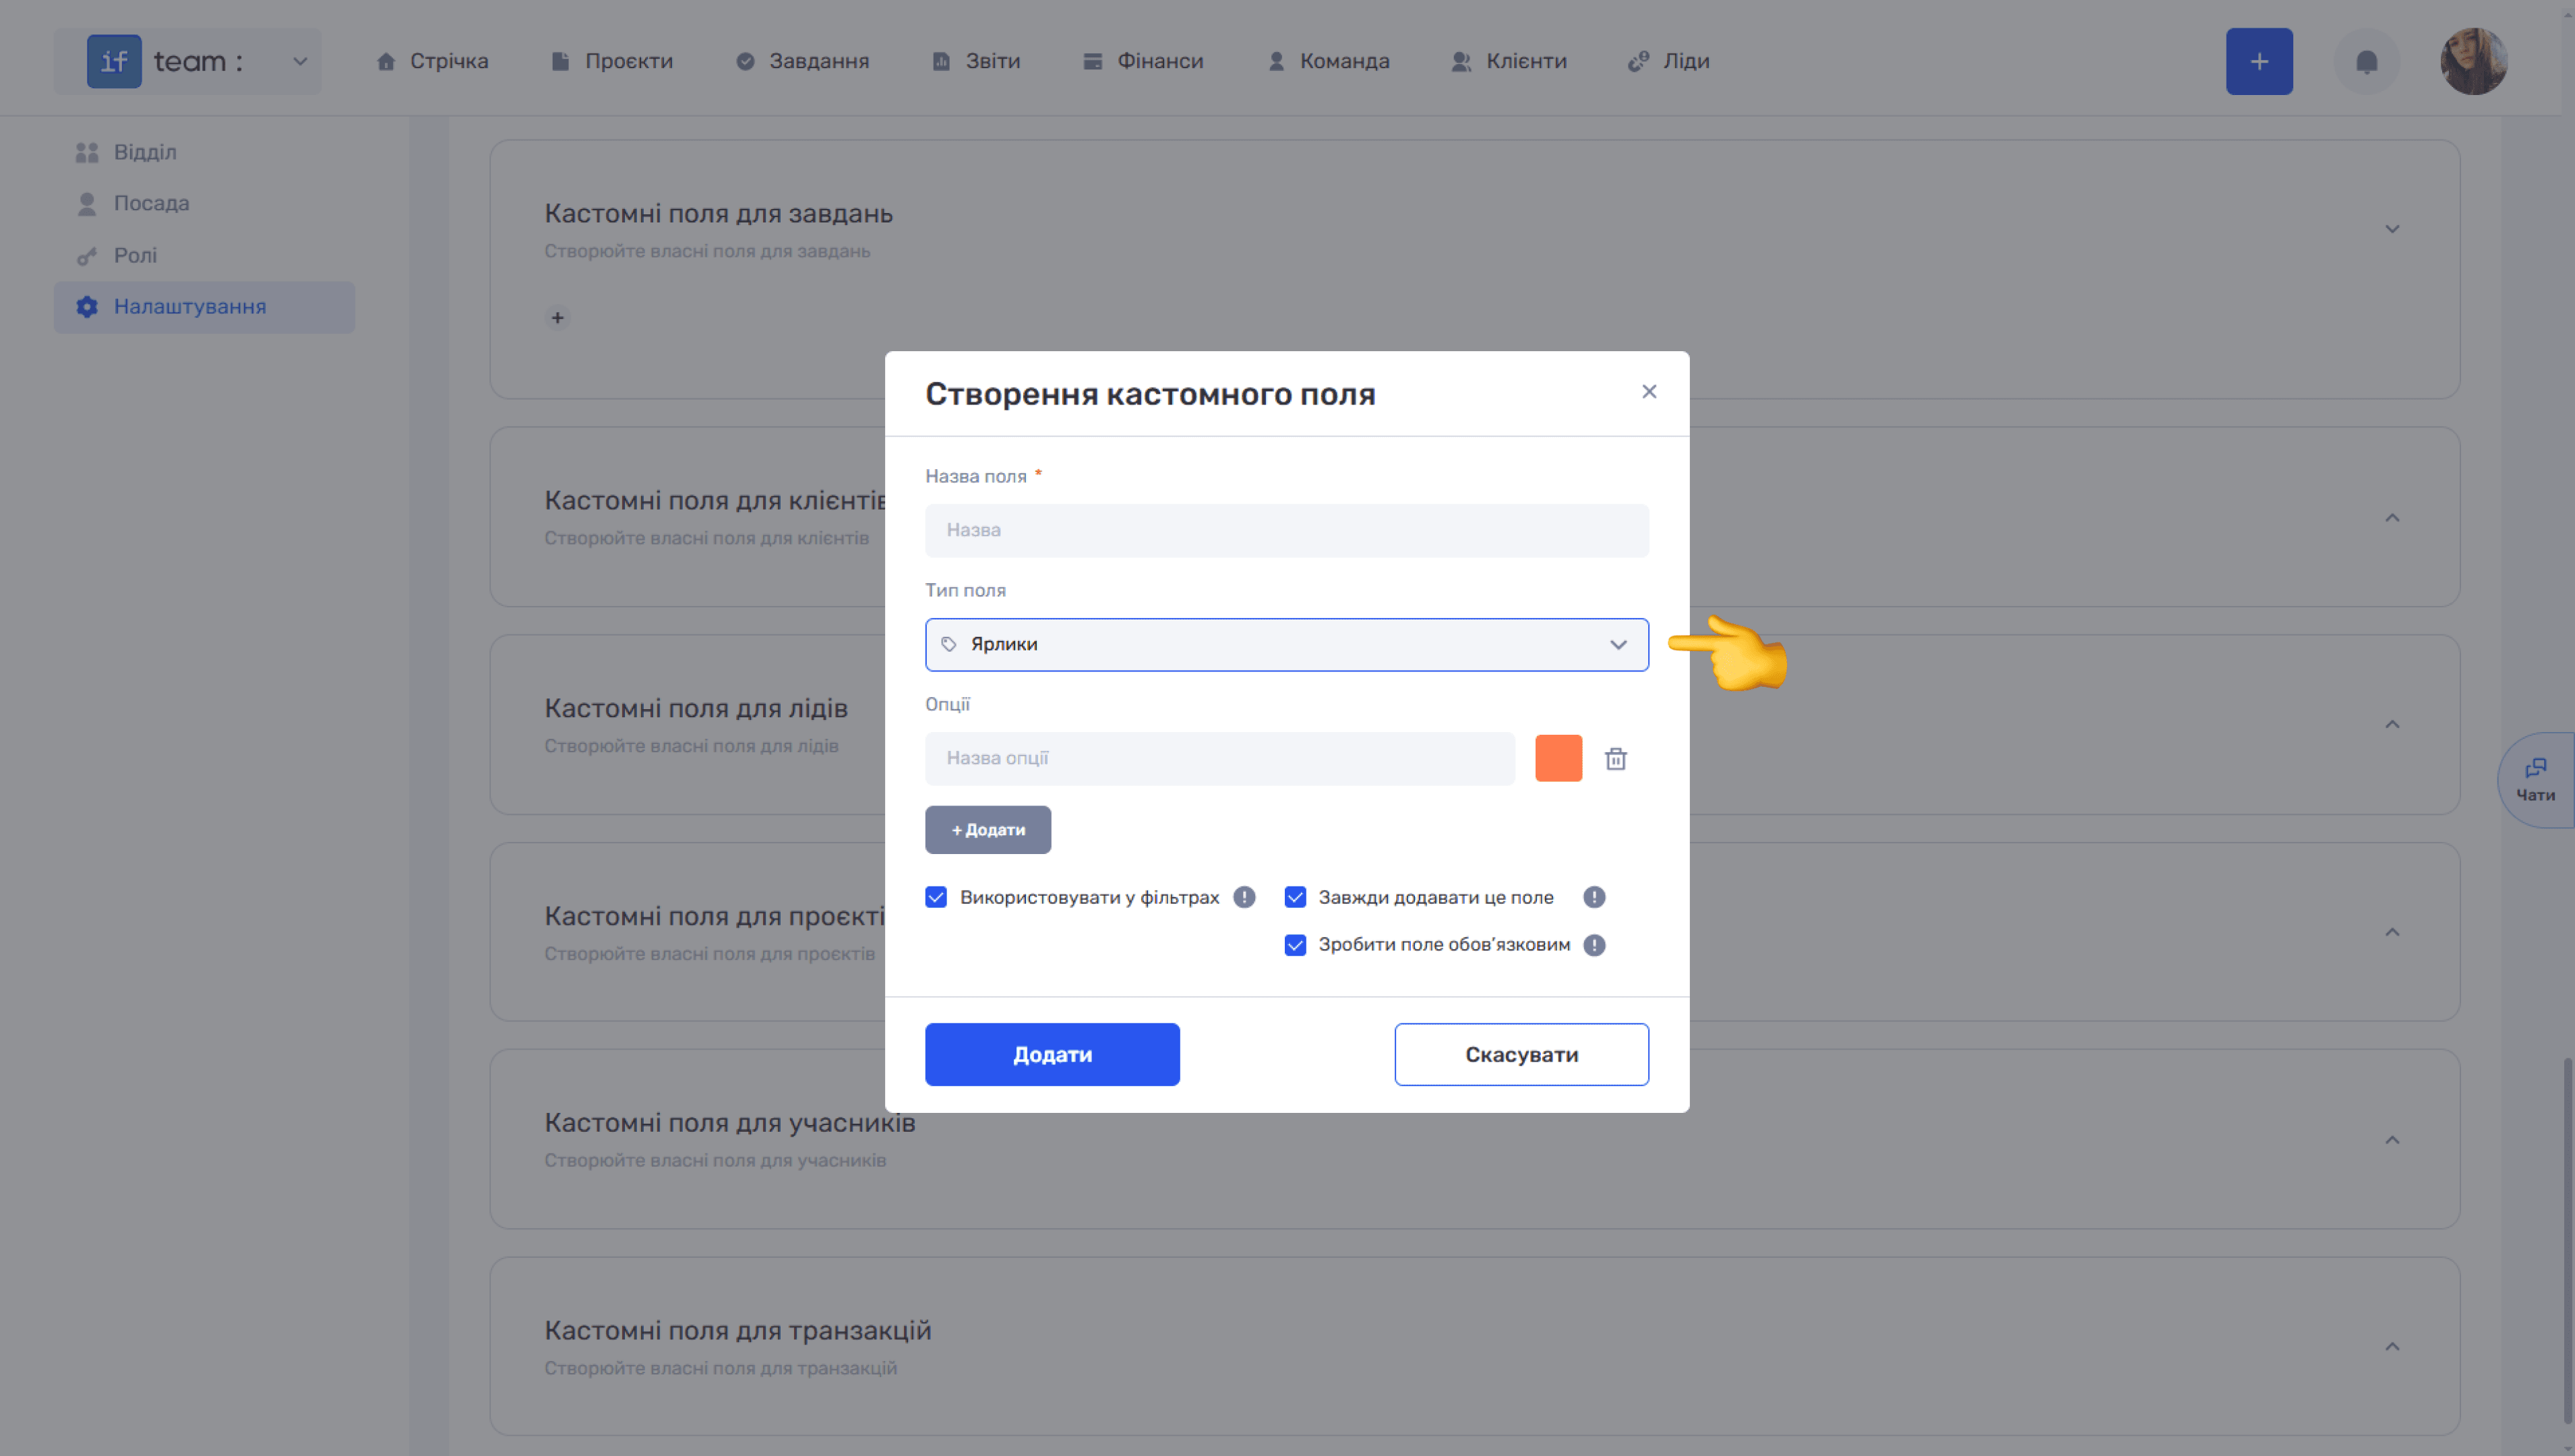Toggle Завжди додавати це поле checkbox
The width and height of the screenshot is (2575, 1456).
click(x=1295, y=897)
